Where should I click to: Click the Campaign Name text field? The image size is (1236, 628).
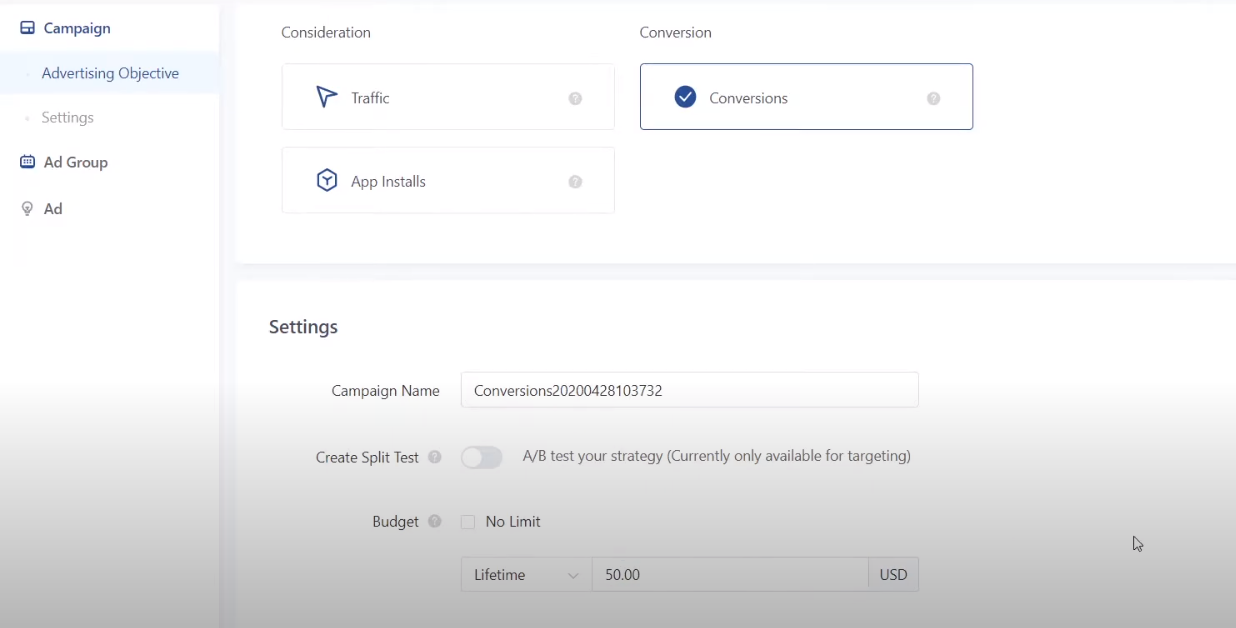[689, 391]
